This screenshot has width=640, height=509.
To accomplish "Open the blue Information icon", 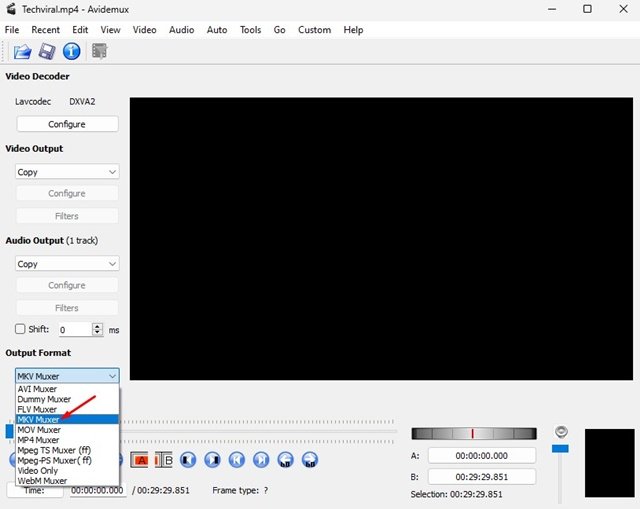I will click(x=72, y=51).
